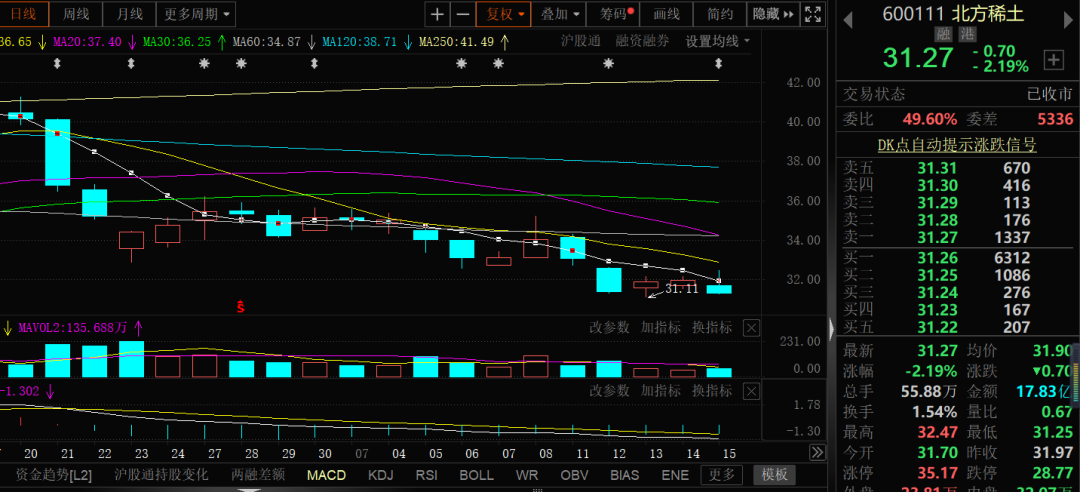Close the volume indicator sub-panel
This screenshot has height=492, width=1080.
pos(752,328)
